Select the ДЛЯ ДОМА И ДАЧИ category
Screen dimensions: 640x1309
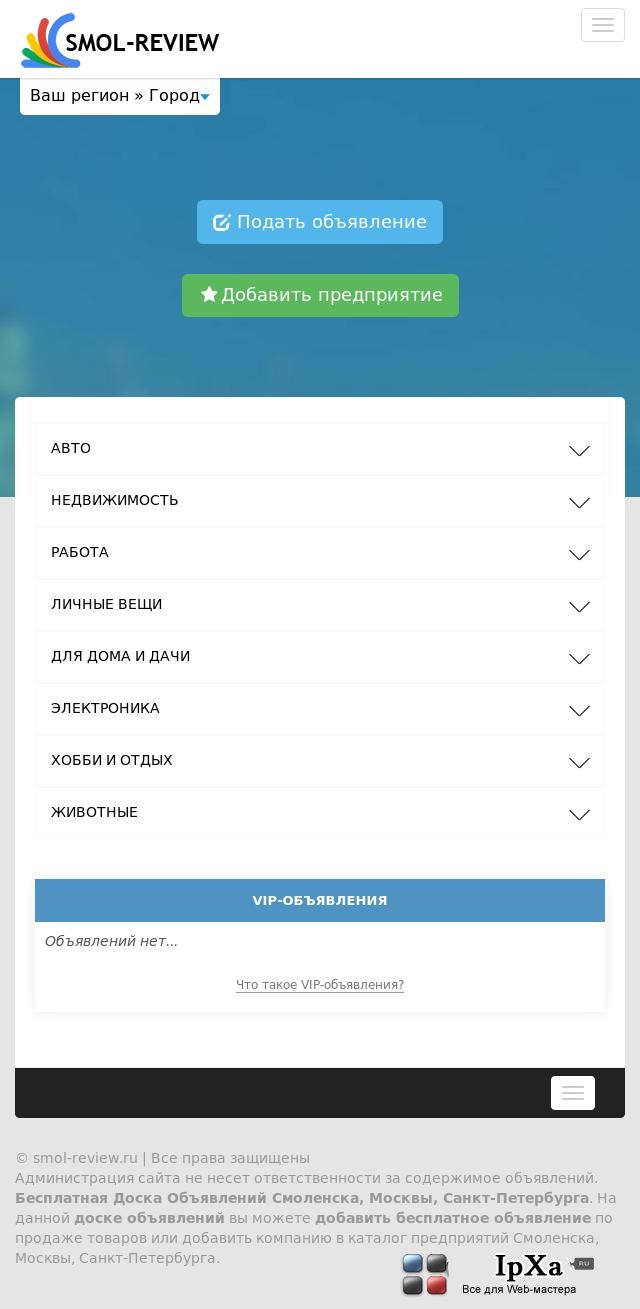click(x=320, y=657)
